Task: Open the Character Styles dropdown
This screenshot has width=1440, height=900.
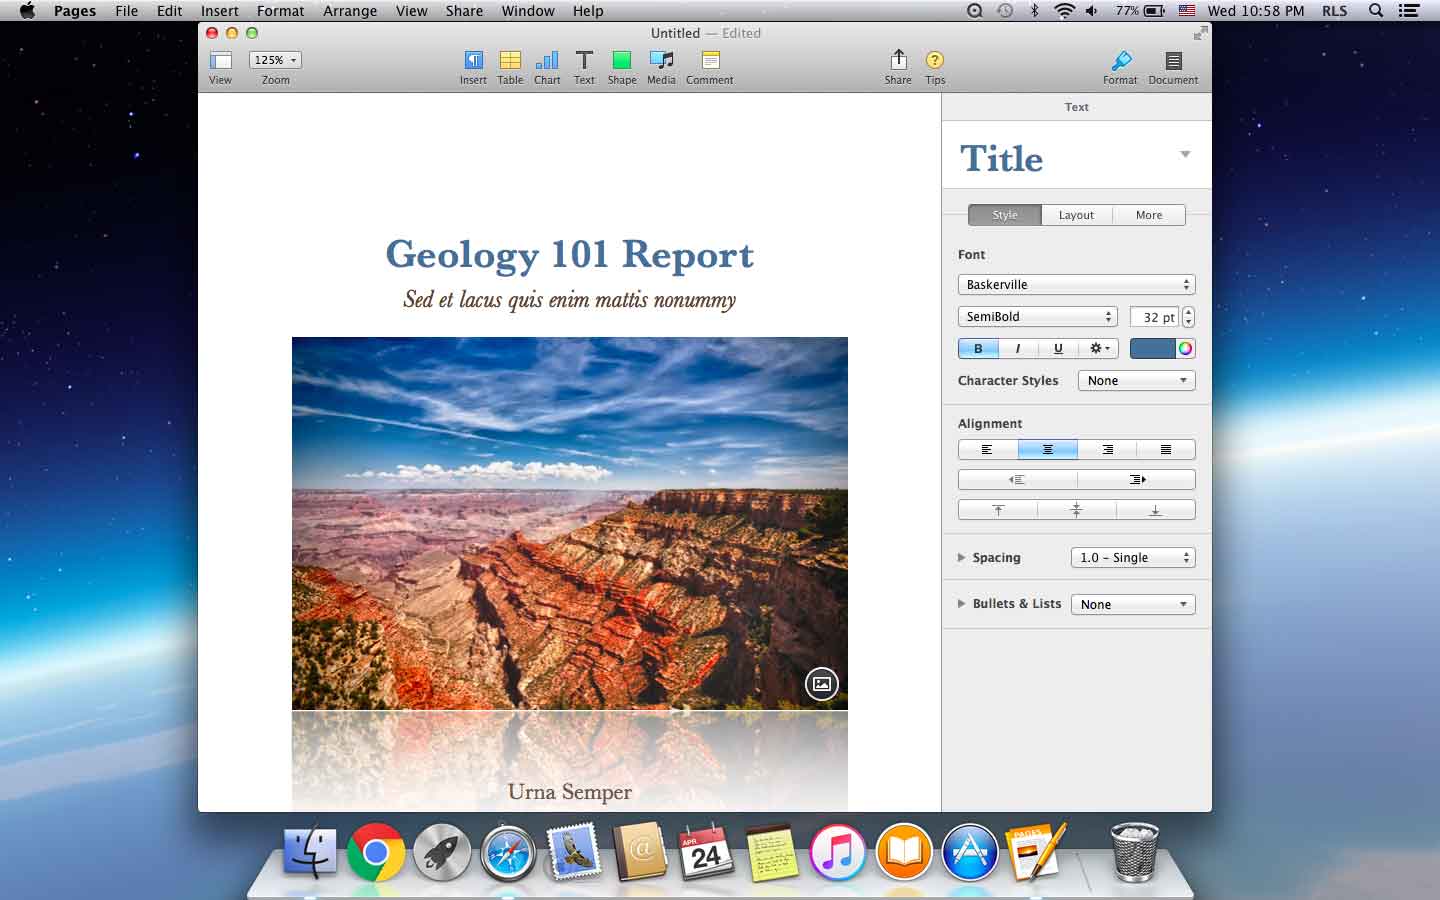Action: click(1136, 381)
